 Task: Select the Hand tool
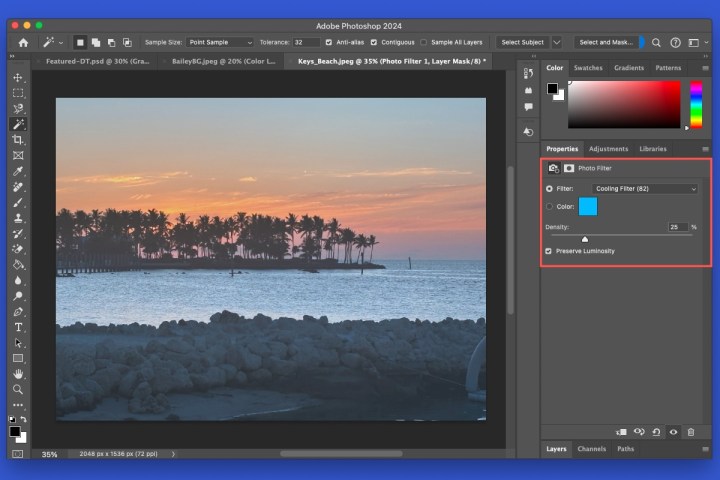[x=18, y=374]
